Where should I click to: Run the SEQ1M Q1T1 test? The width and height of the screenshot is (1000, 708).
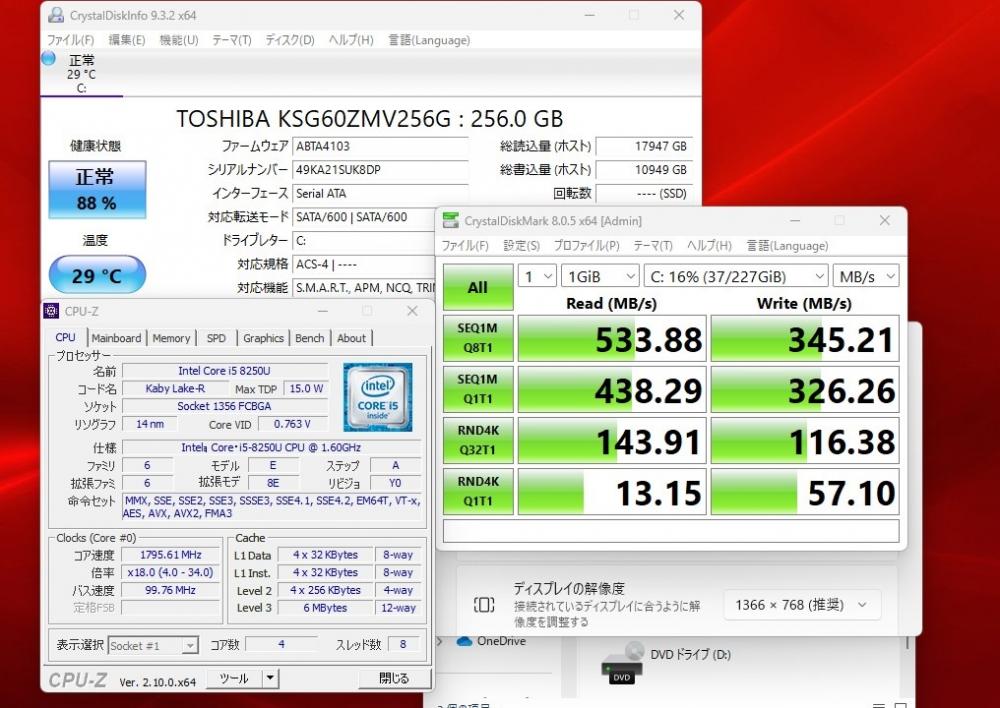click(478, 389)
